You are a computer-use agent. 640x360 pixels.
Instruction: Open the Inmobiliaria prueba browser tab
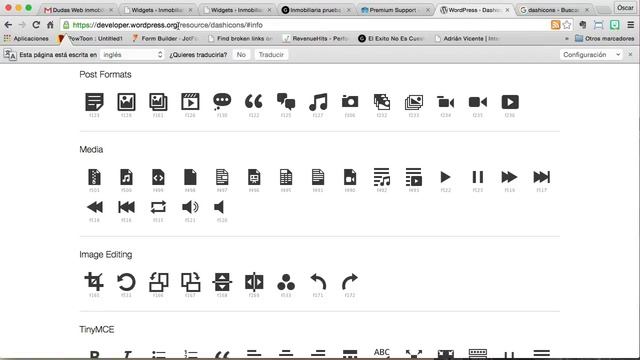(316, 10)
